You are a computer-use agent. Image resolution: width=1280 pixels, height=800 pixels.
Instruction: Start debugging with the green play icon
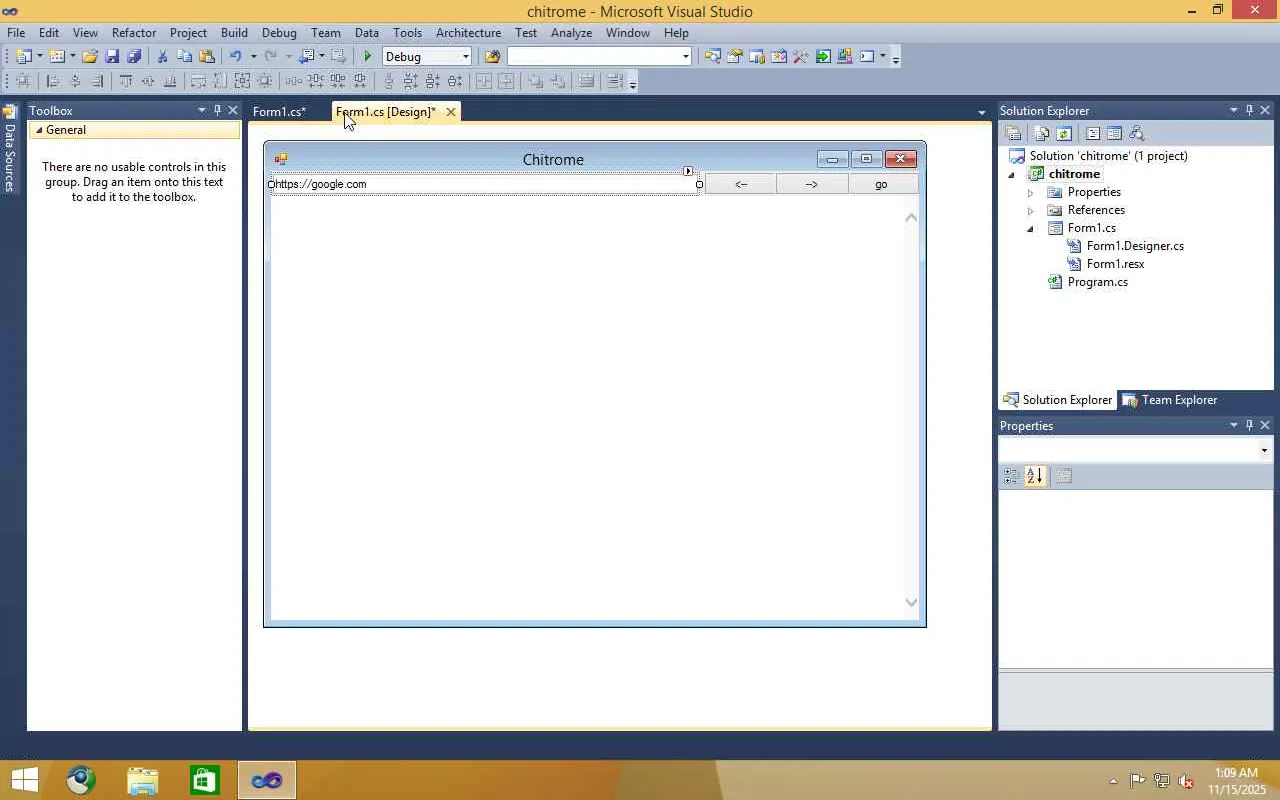368,57
